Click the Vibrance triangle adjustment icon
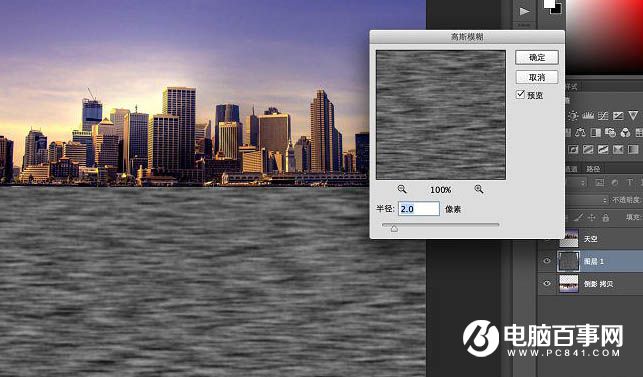This screenshot has height=377, width=643. pos(633,116)
